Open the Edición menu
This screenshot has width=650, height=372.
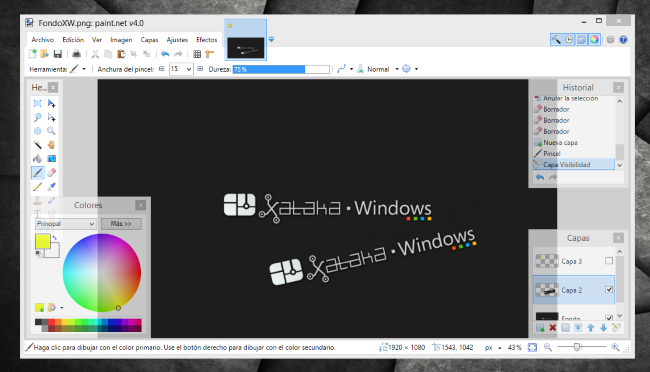[73, 39]
